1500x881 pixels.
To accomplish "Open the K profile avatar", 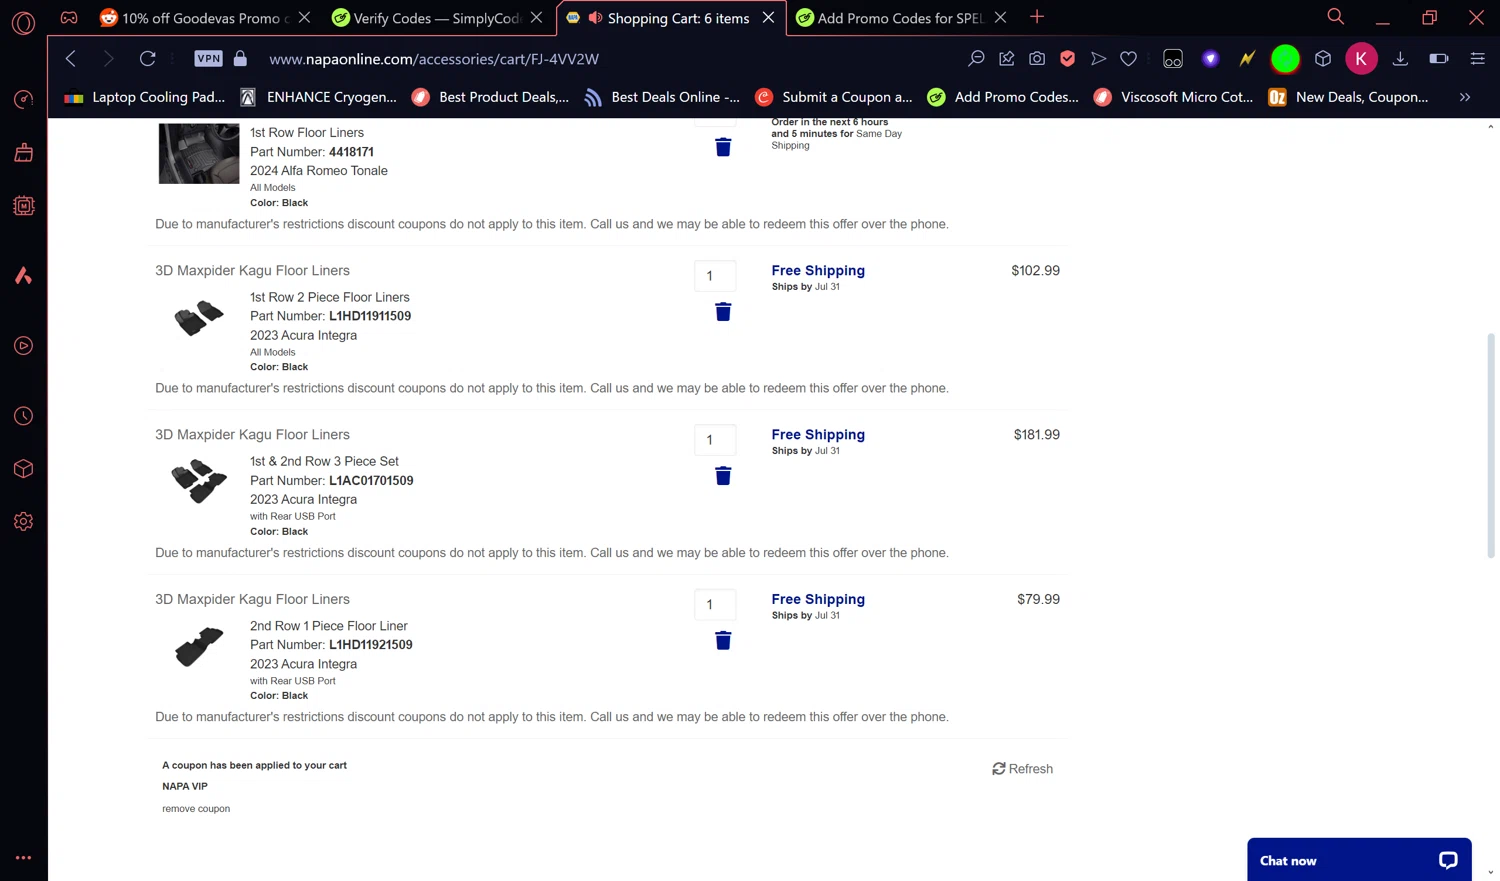I will pyautogui.click(x=1361, y=59).
